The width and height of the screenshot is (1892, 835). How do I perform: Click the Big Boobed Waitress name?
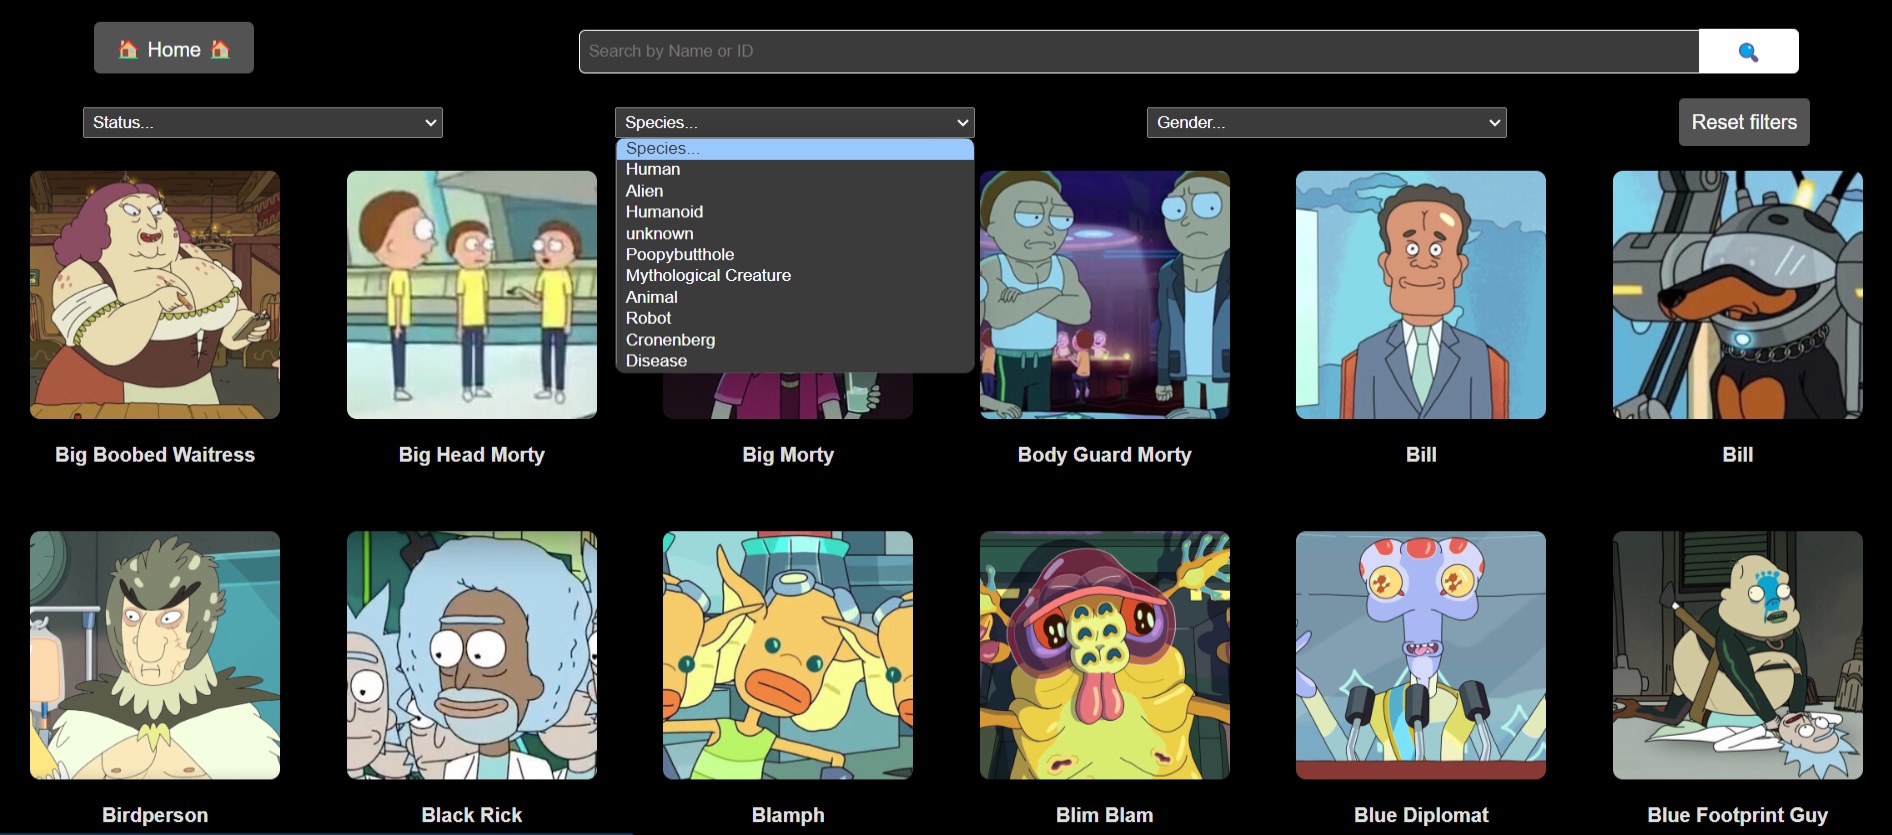(x=155, y=455)
